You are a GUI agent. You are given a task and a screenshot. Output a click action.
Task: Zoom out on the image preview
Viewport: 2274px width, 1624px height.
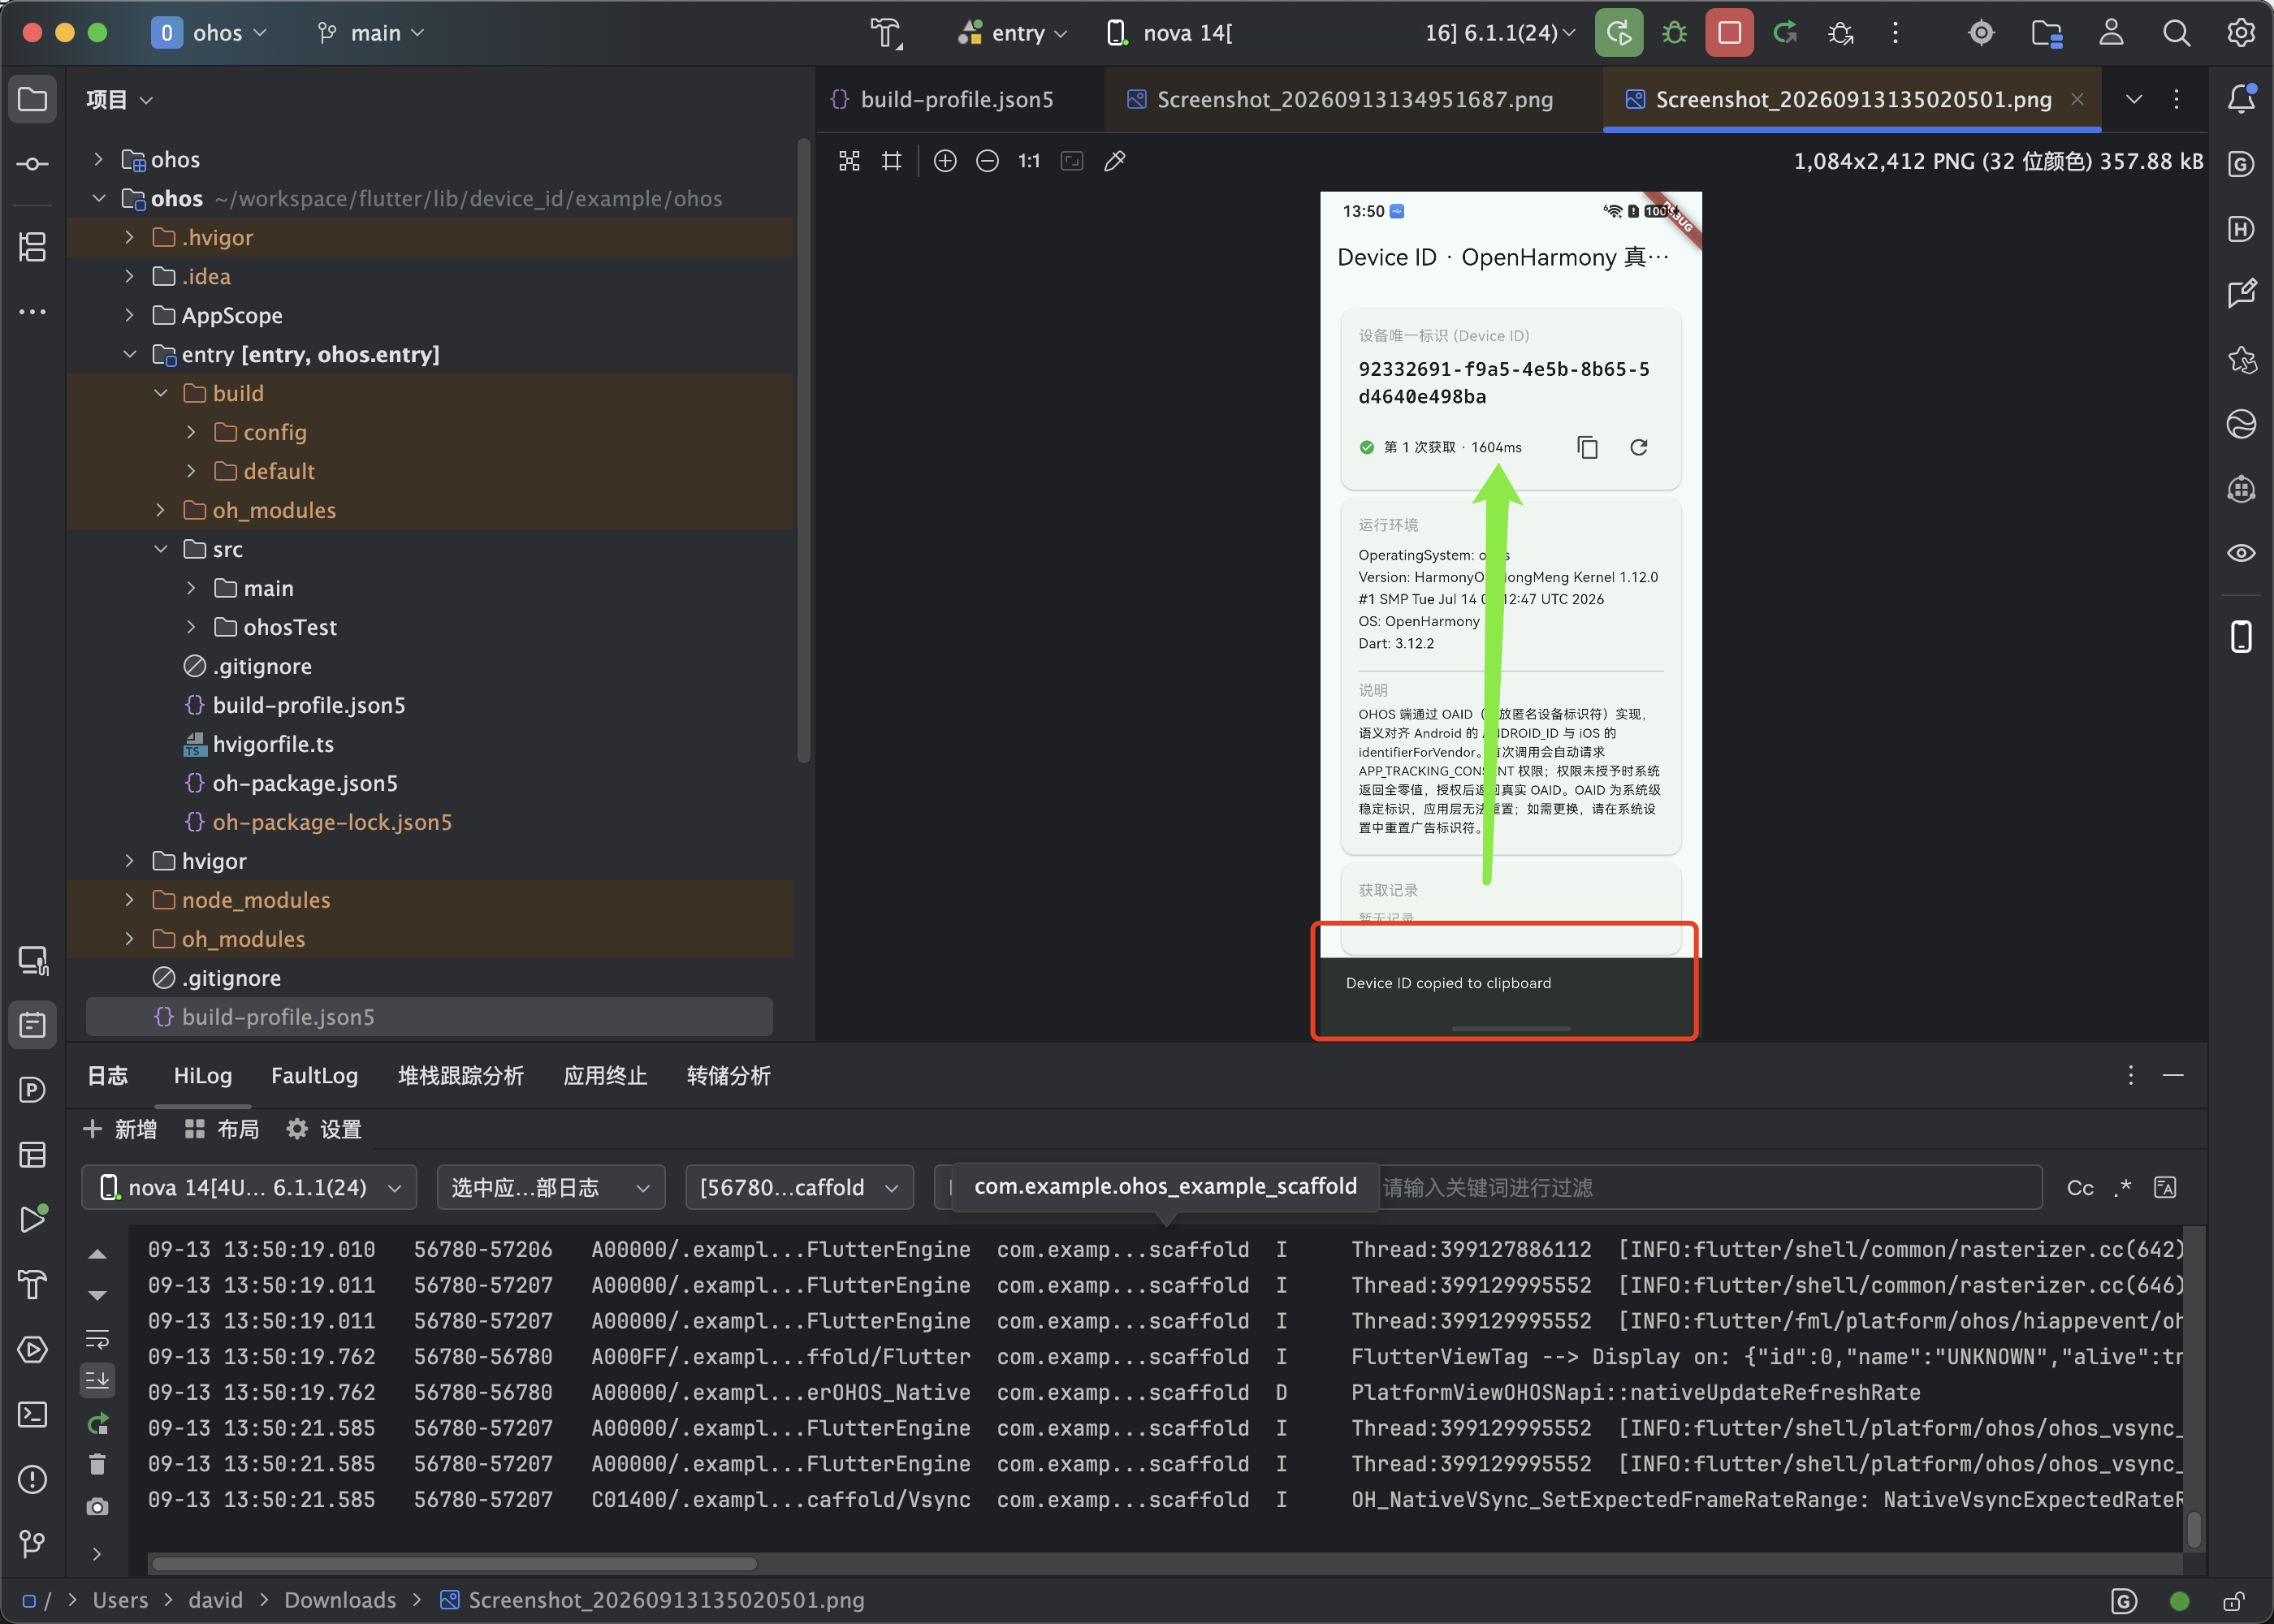coord(987,161)
